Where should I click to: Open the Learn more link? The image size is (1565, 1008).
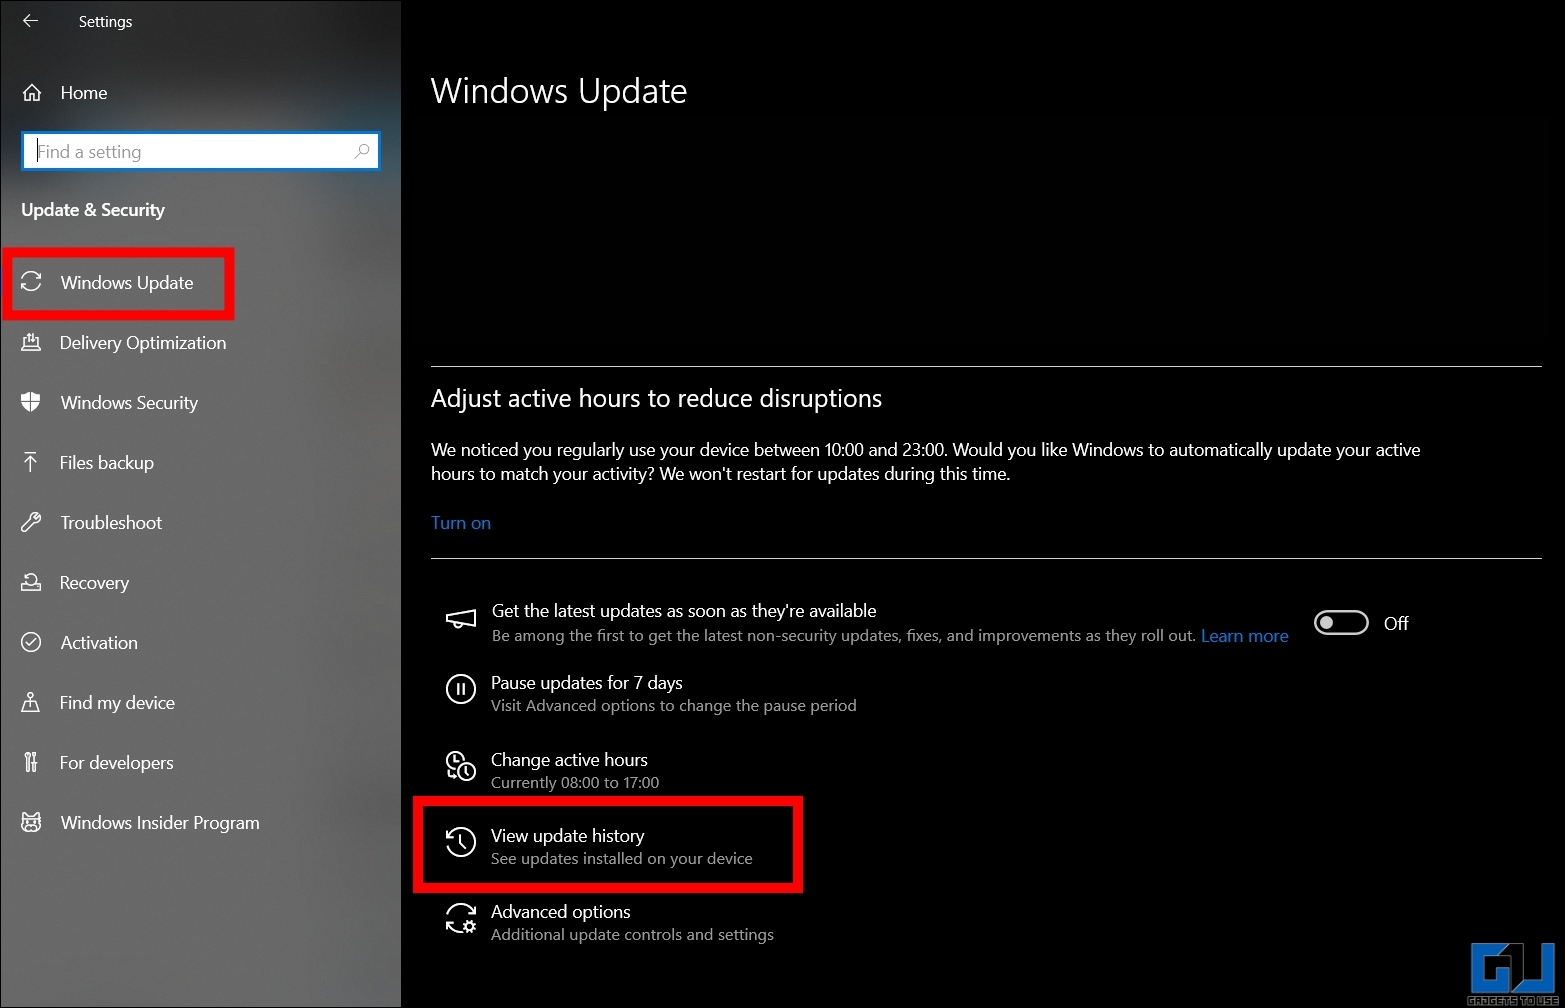tap(1244, 635)
